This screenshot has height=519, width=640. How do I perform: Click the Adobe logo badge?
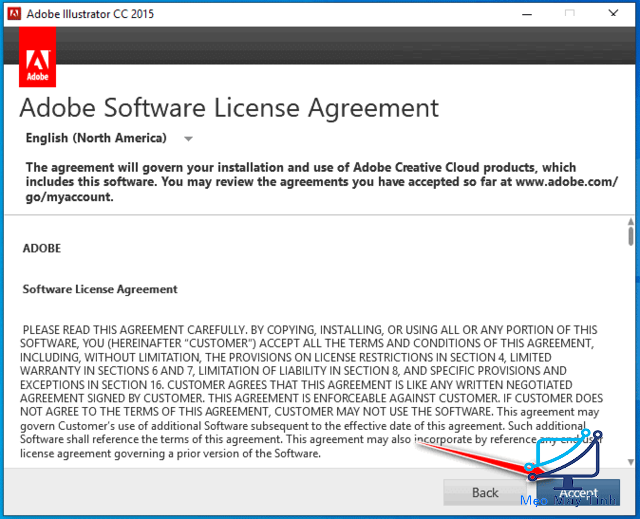(38, 57)
